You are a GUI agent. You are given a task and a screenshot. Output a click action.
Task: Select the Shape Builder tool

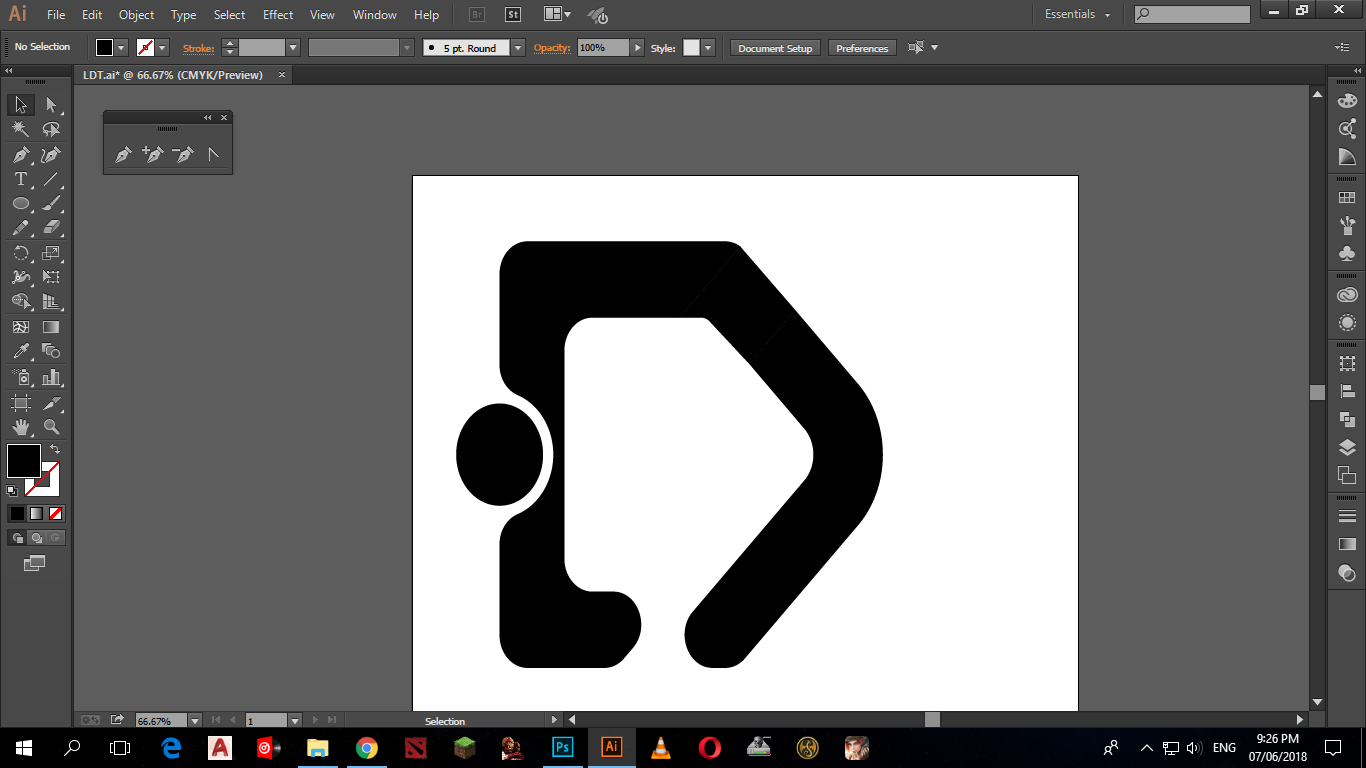point(21,302)
